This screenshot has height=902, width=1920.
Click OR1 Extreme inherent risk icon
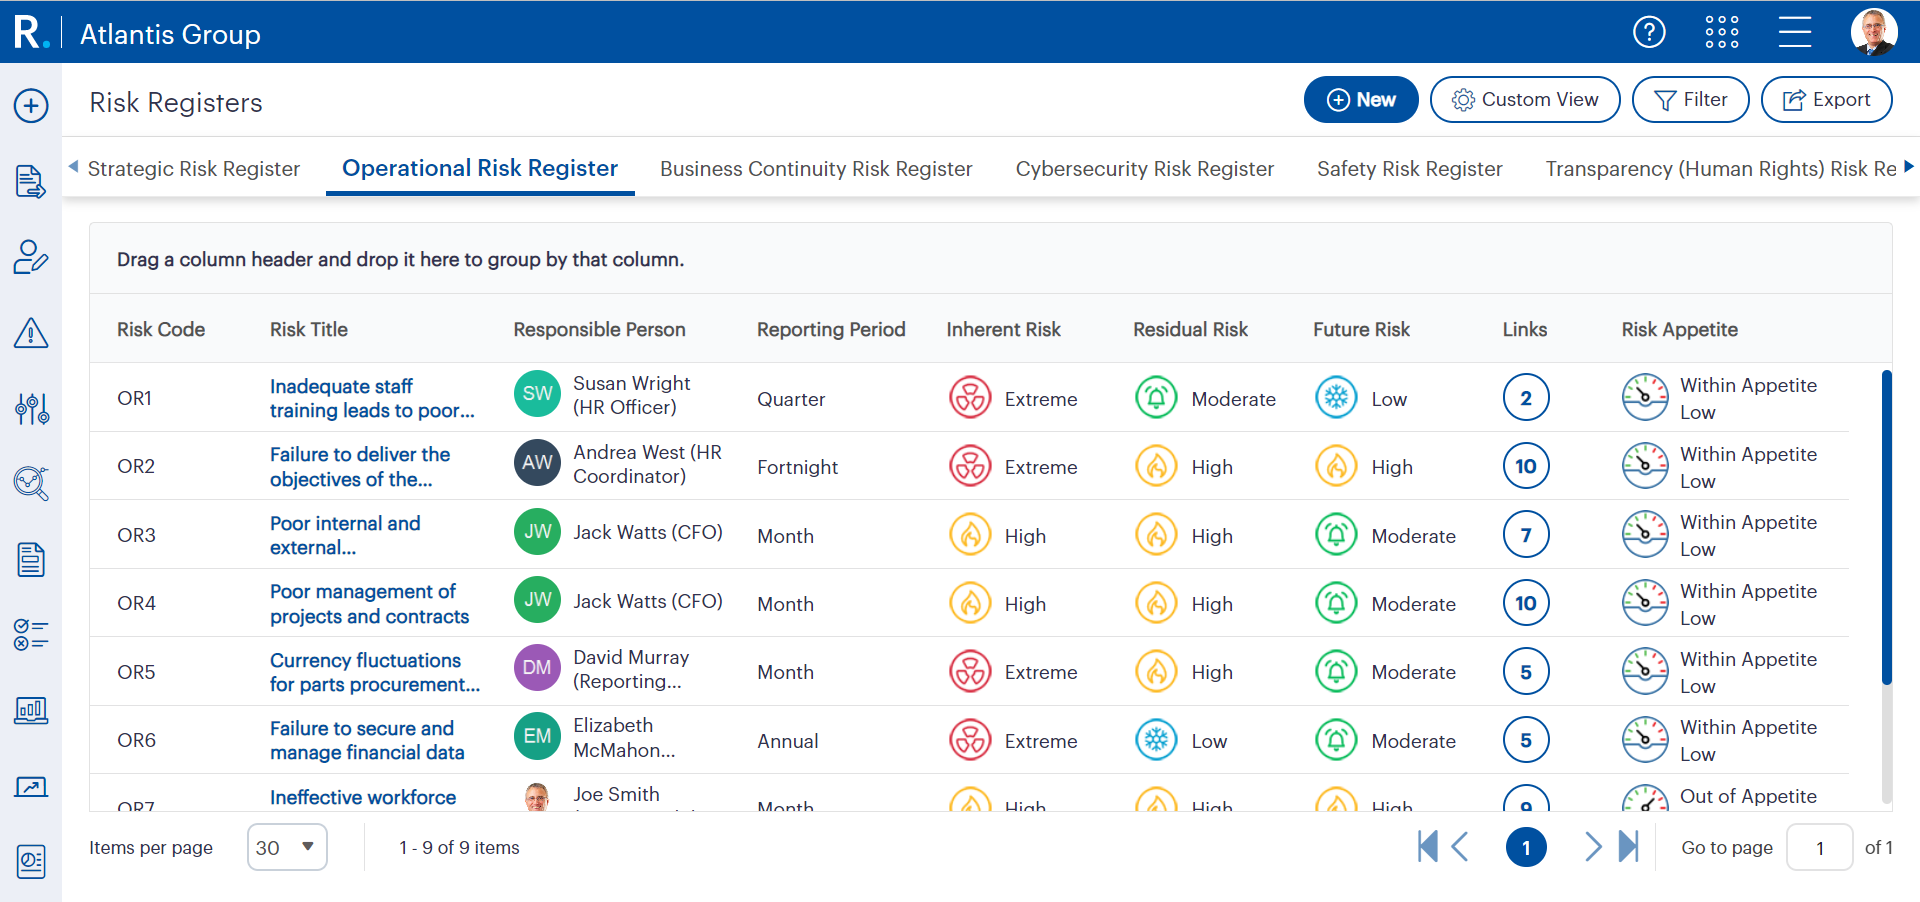tap(970, 398)
